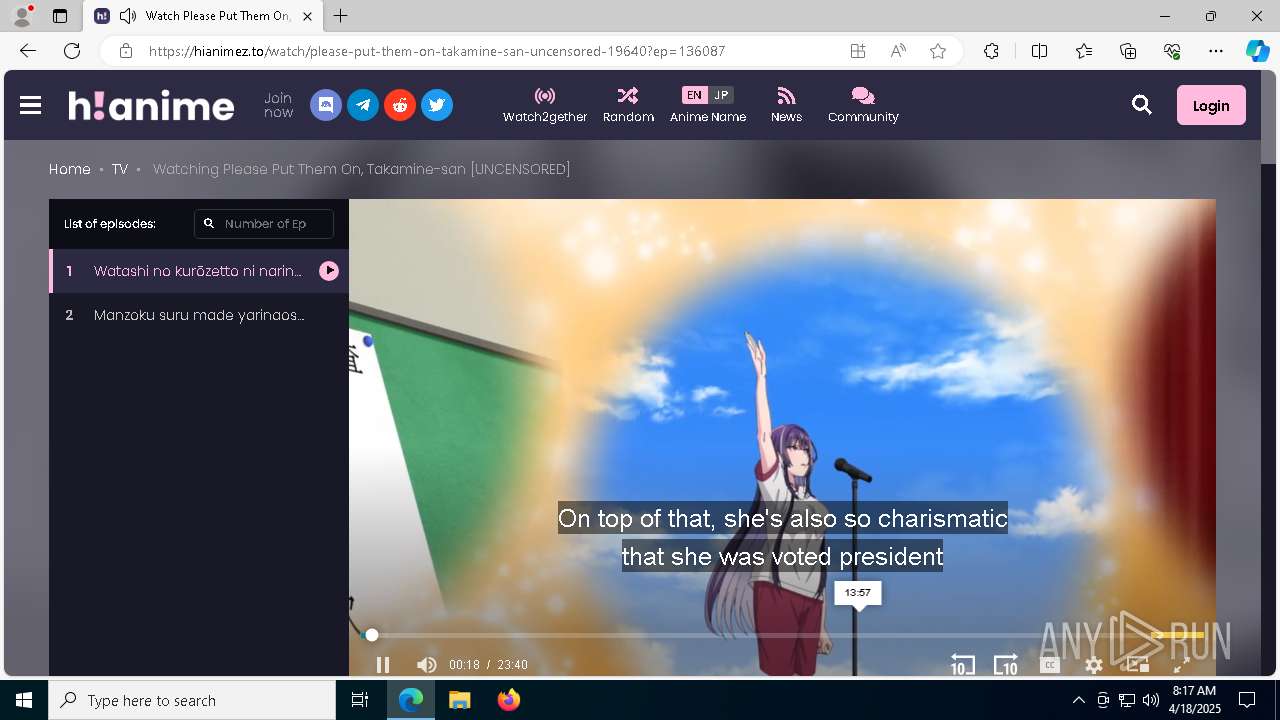Image resolution: width=1280 pixels, height=720 pixels.
Task: Enable picture-in-picture mode in player
Action: pos(1138,665)
